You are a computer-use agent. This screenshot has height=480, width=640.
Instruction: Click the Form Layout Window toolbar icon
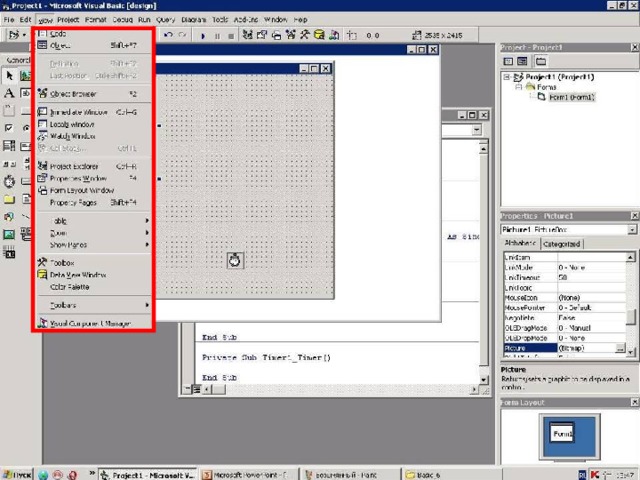tap(276, 35)
